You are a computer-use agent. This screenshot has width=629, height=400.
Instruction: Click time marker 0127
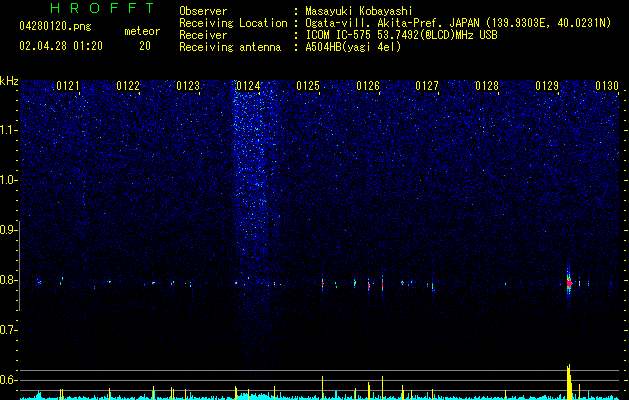[x=427, y=86]
